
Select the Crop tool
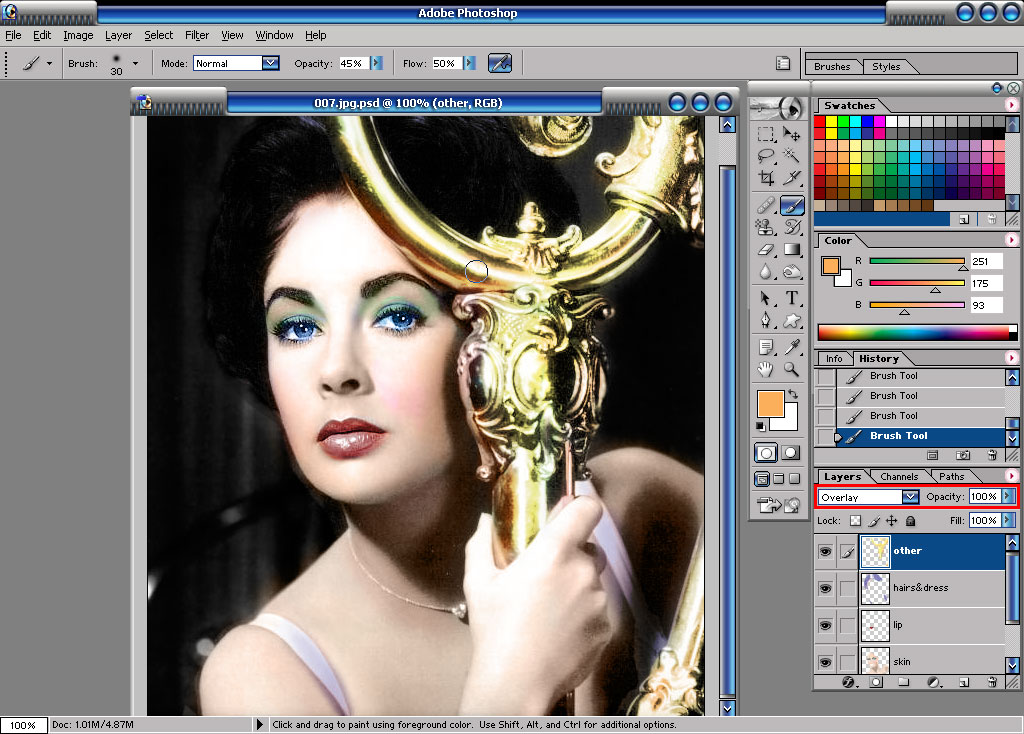pos(765,178)
